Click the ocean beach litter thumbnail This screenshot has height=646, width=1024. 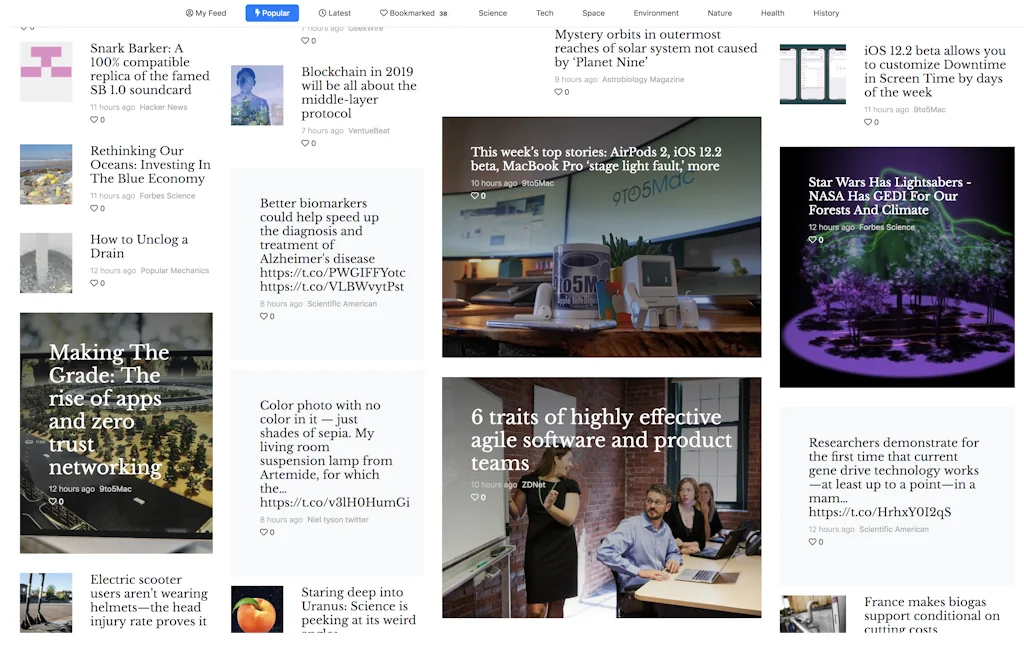click(46, 174)
